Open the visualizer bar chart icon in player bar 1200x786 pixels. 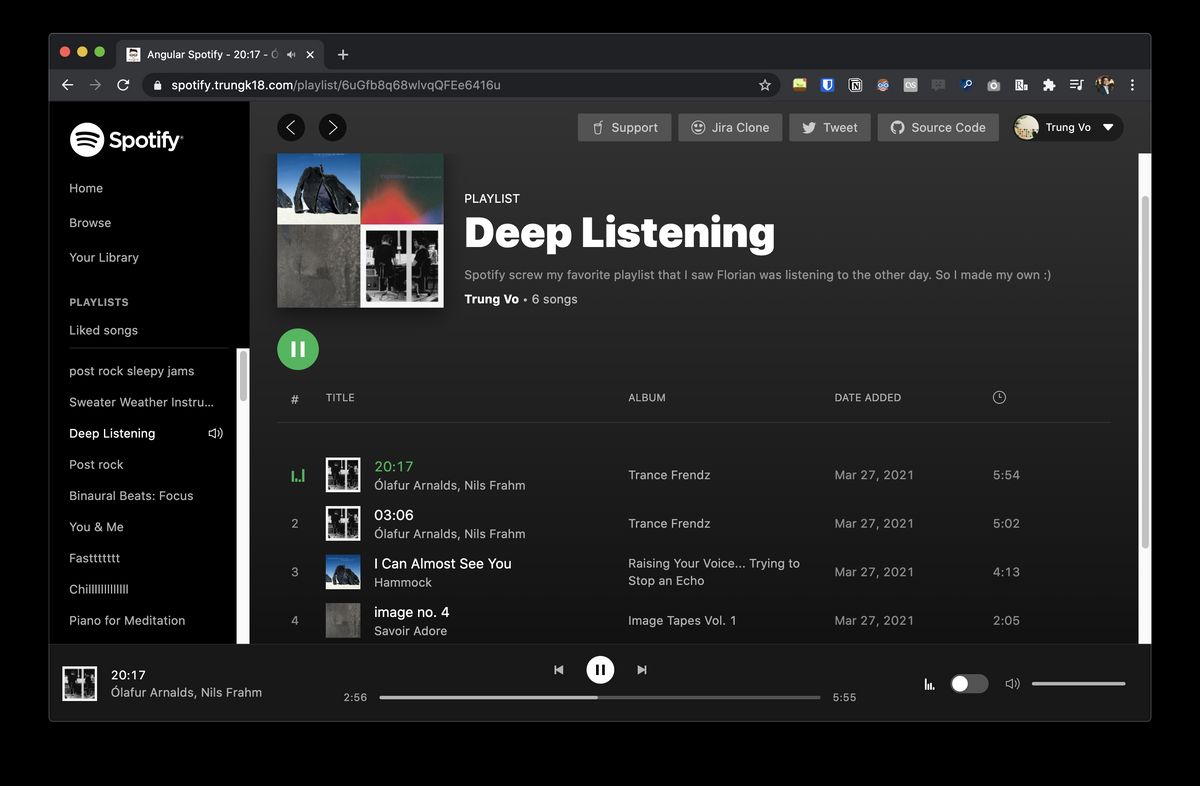point(928,683)
